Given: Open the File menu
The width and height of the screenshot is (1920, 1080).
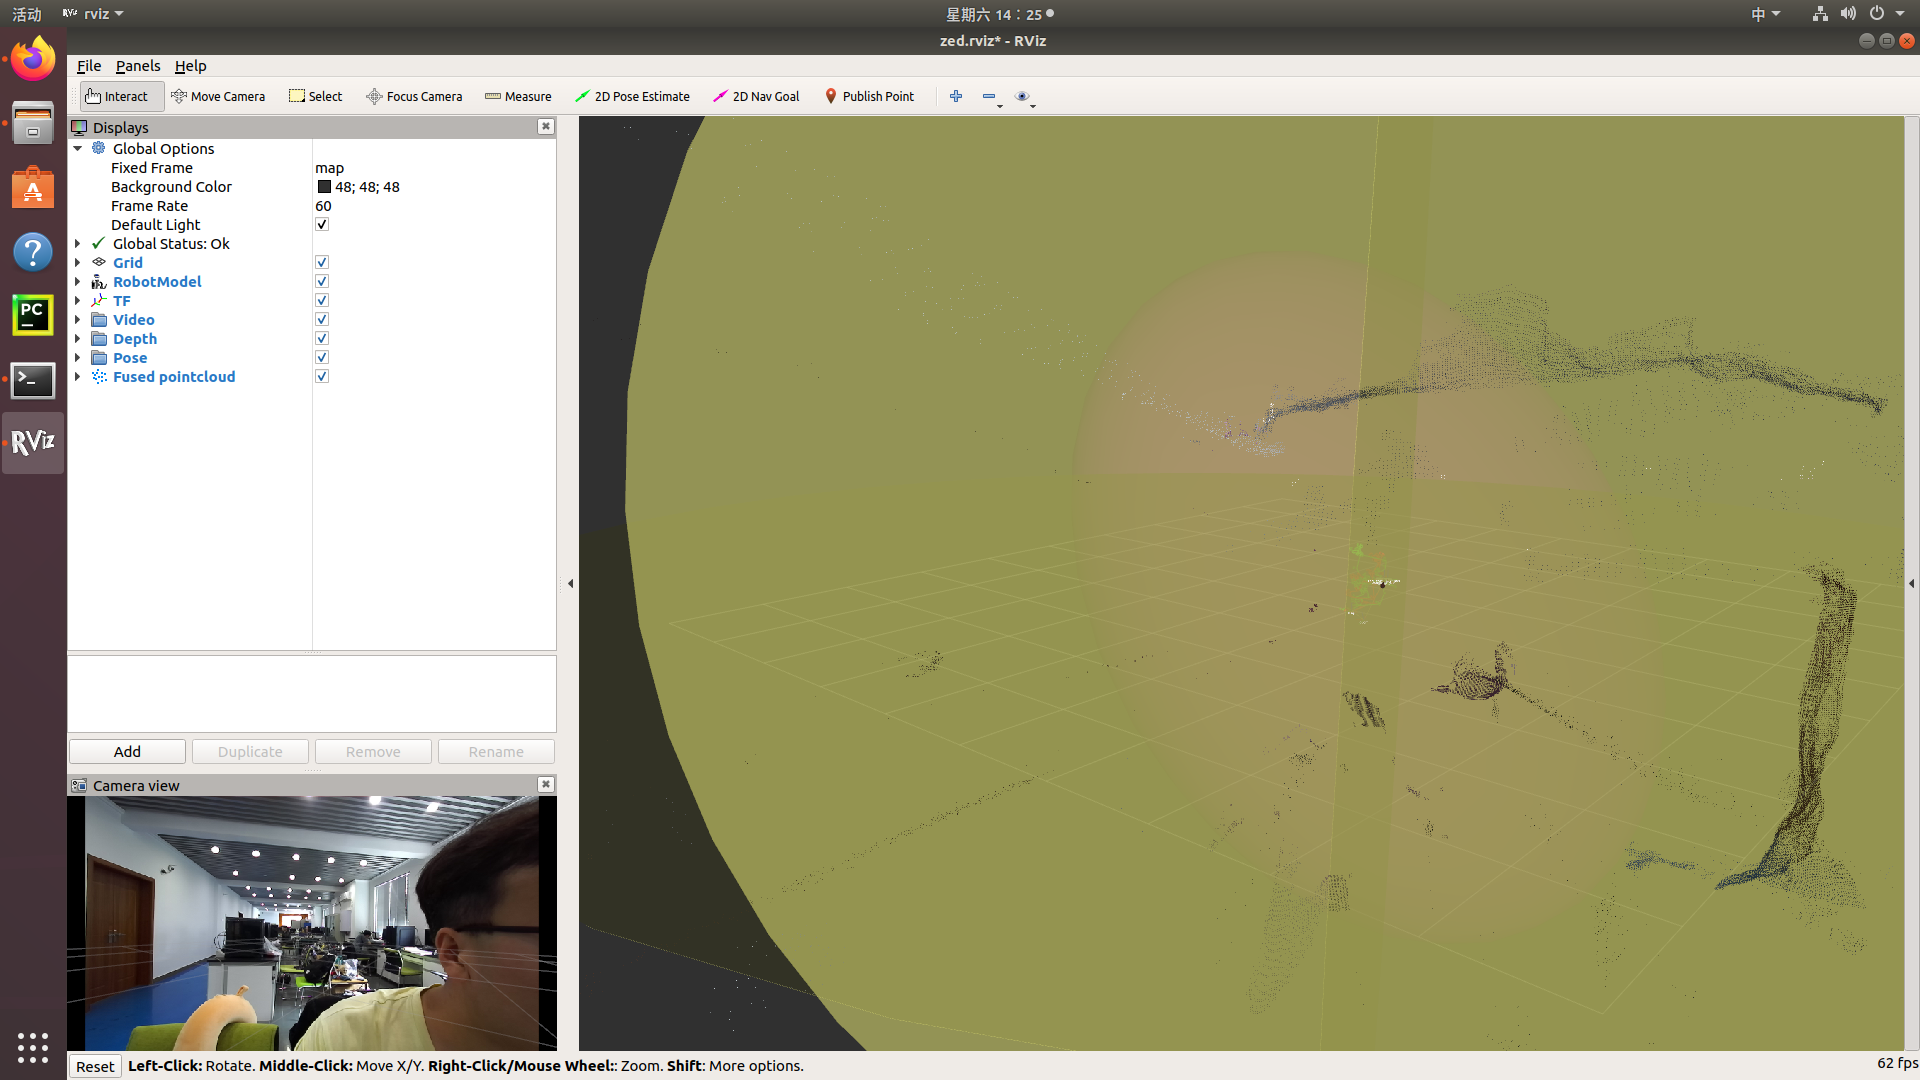Looking at the screenshot, I should point(89,66).
